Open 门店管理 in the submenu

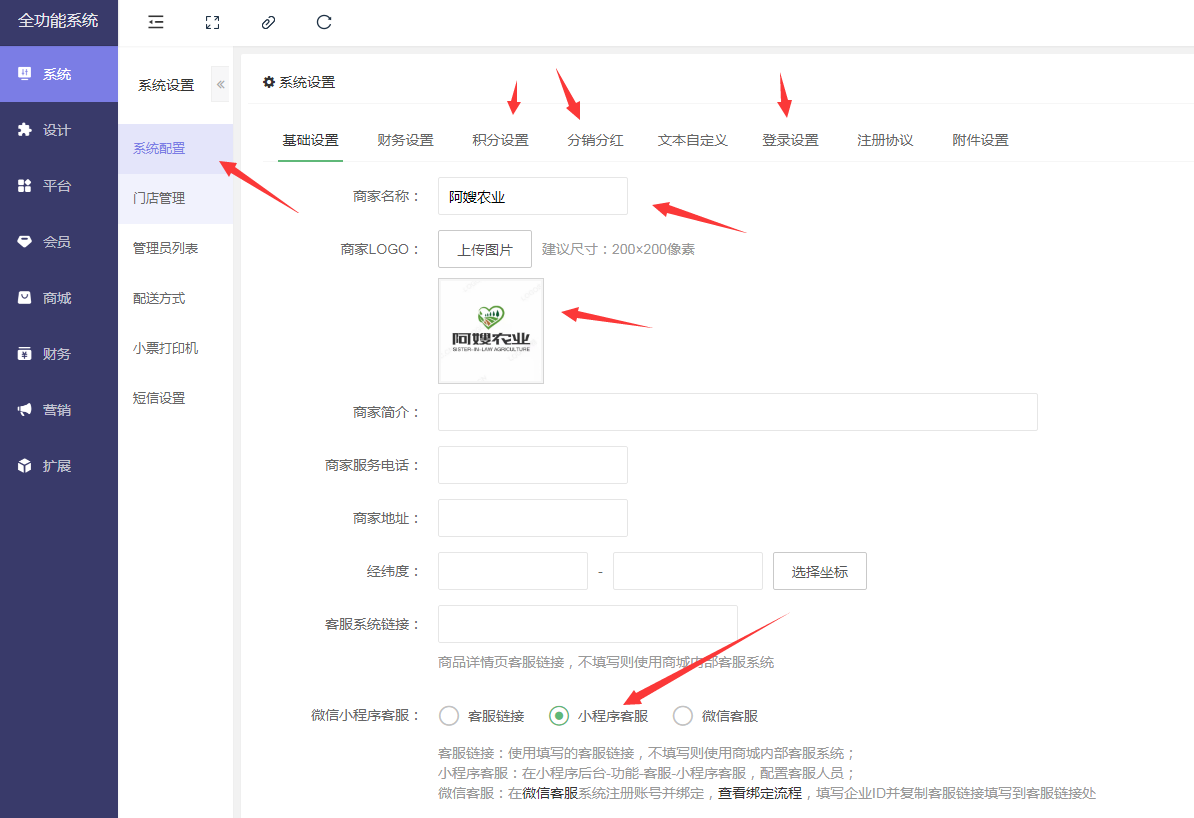click(x=160, y=198)
